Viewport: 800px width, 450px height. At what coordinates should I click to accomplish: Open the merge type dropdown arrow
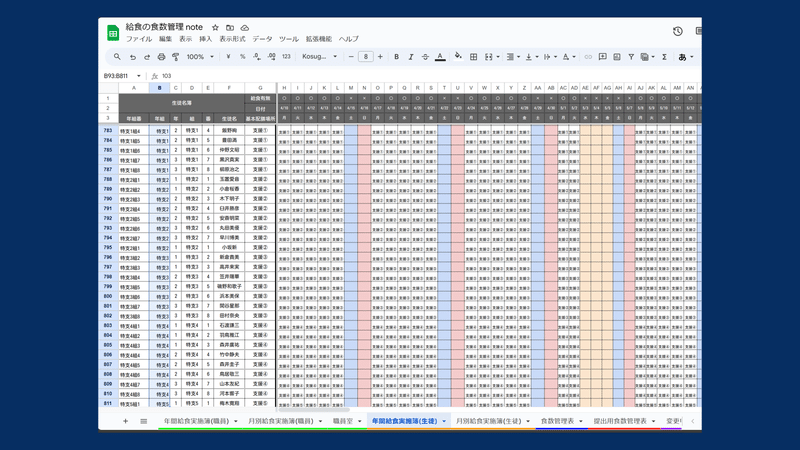(498, 57)
